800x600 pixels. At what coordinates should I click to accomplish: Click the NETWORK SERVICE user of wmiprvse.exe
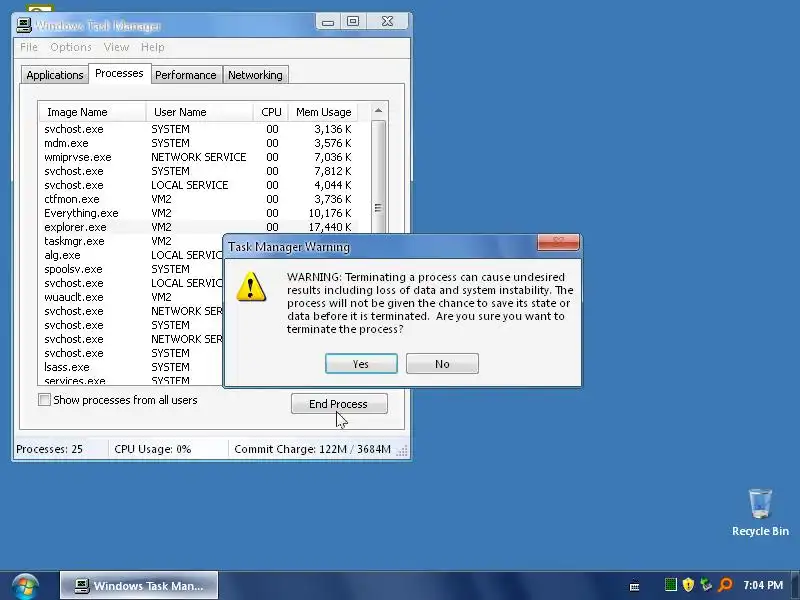coord(198,157)
